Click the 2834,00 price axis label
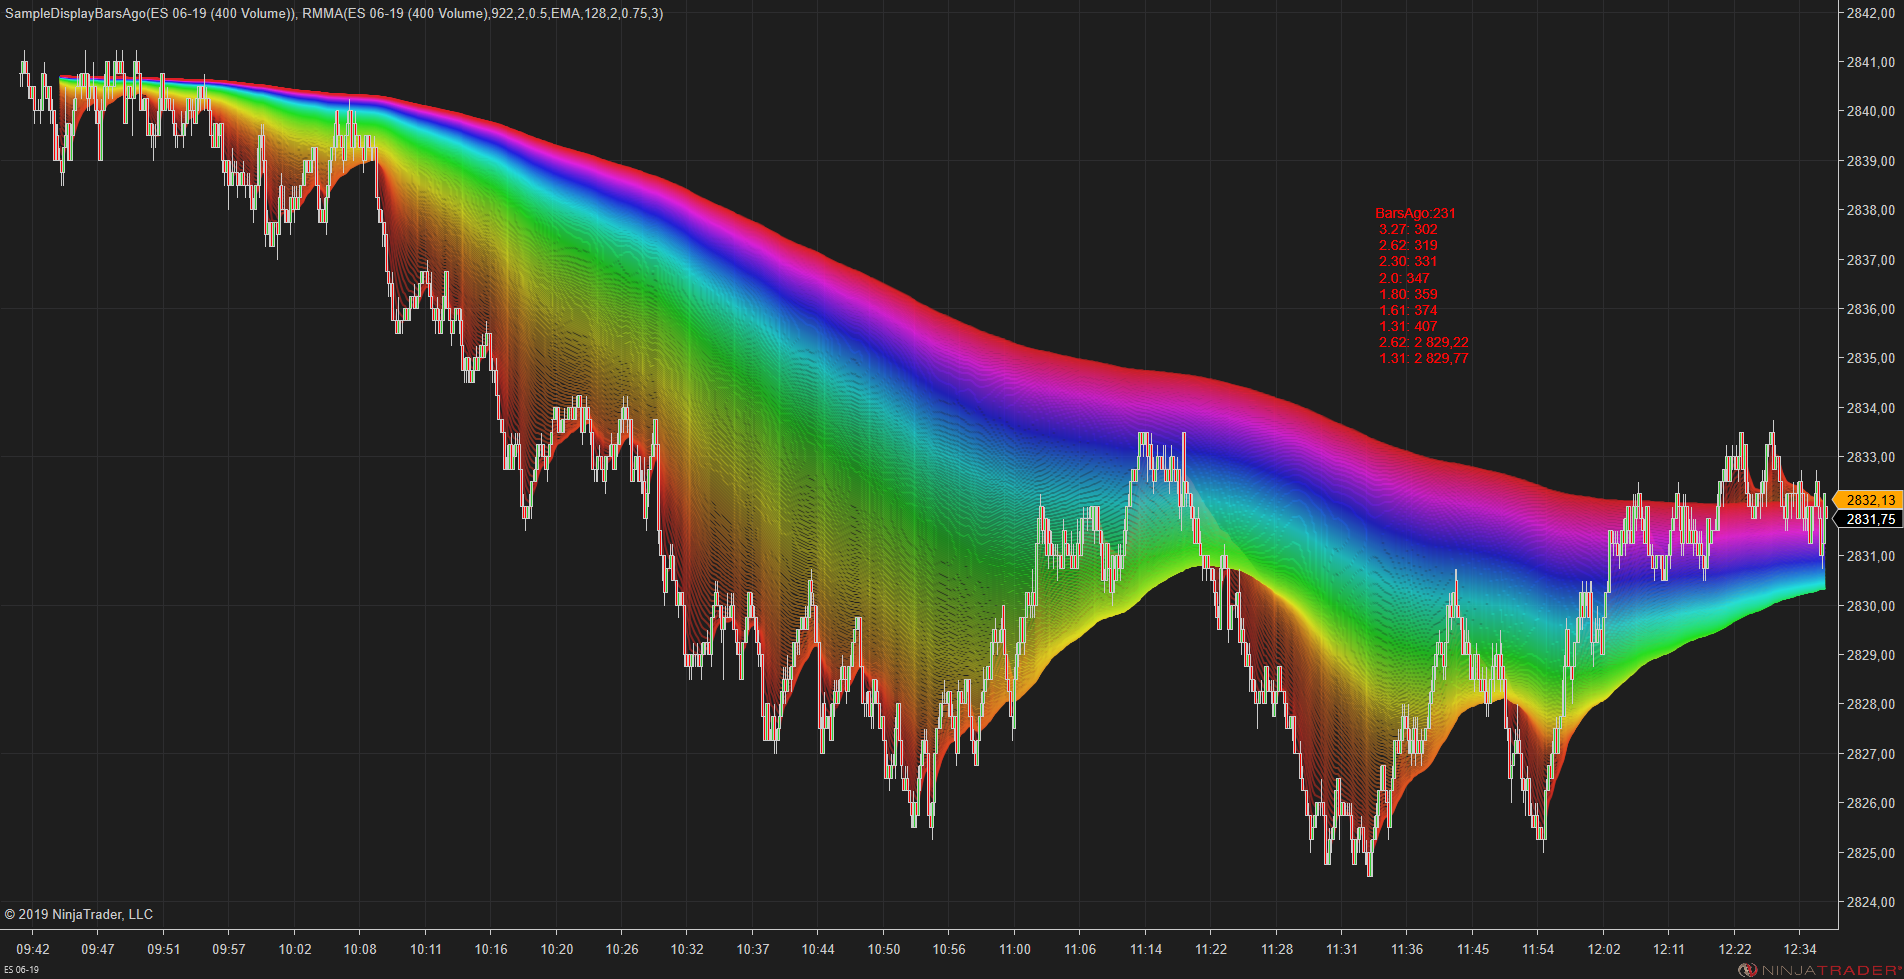This screenshot has height=979, width=1904. [1870, 408]
